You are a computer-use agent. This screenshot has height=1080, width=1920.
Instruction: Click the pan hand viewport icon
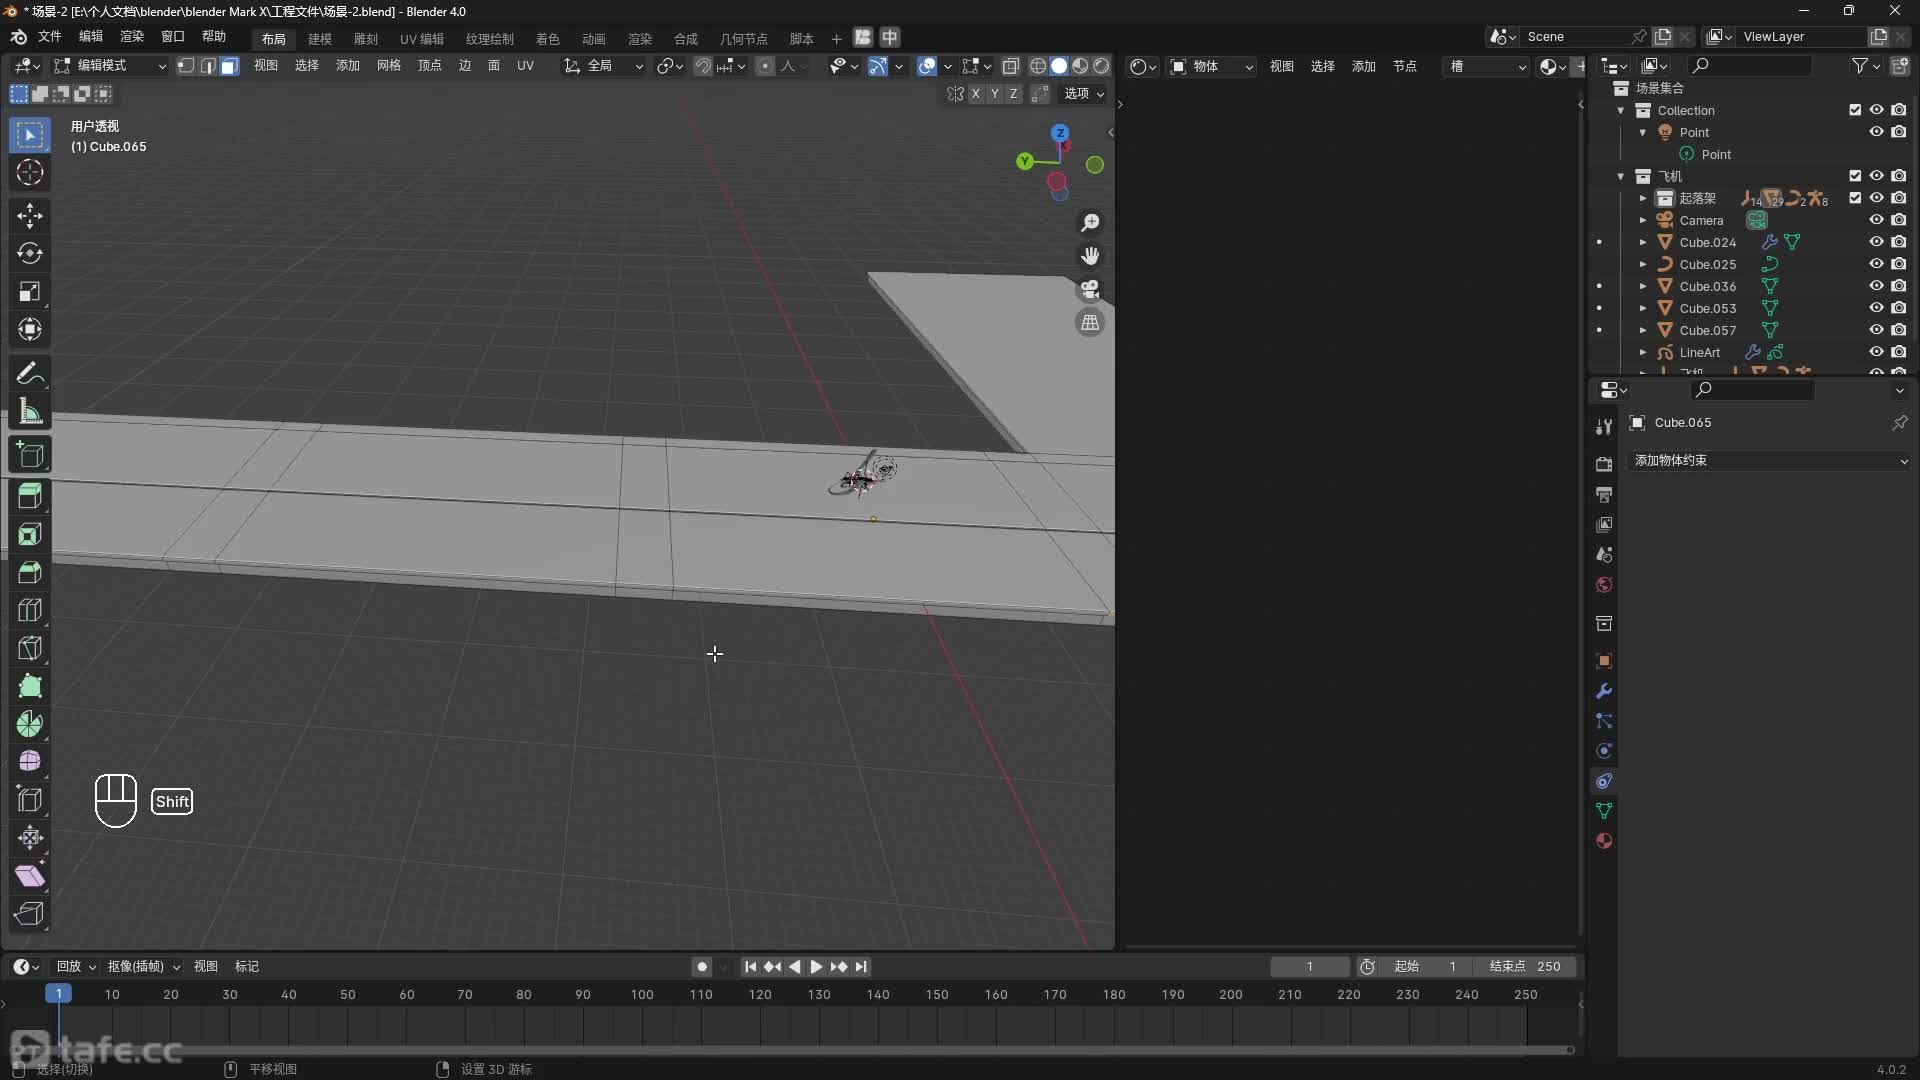tap(1090, 256)
